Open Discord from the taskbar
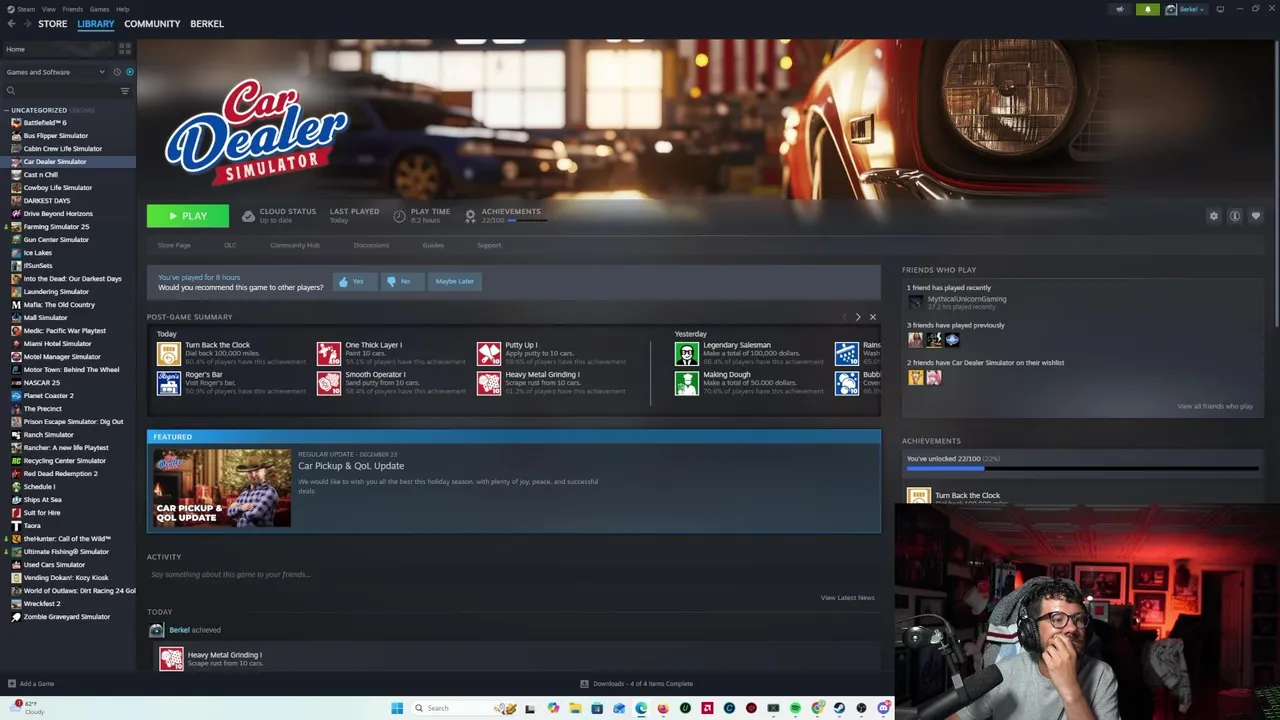Image resolution: width=1280 pixels, height=720 pixels. [884, 708]
